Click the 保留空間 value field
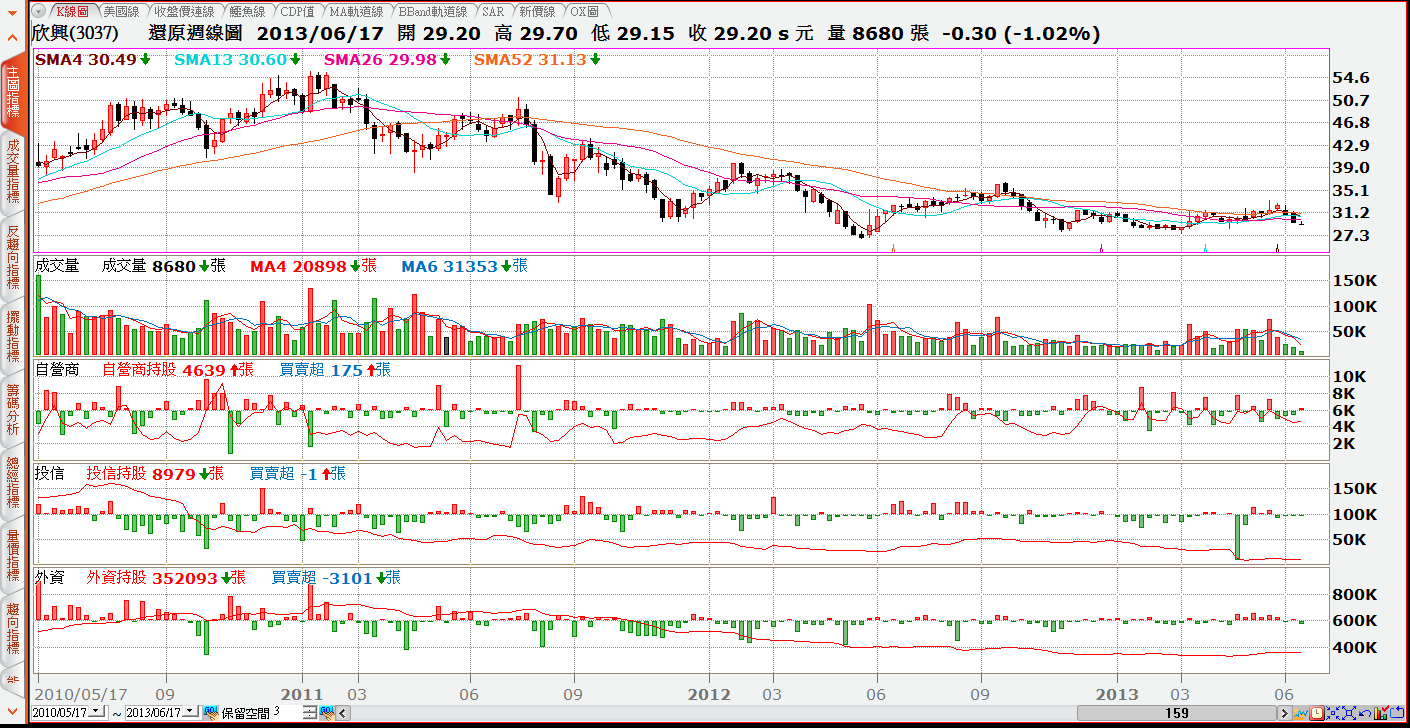1410x728 pixels. click(287, 712)
